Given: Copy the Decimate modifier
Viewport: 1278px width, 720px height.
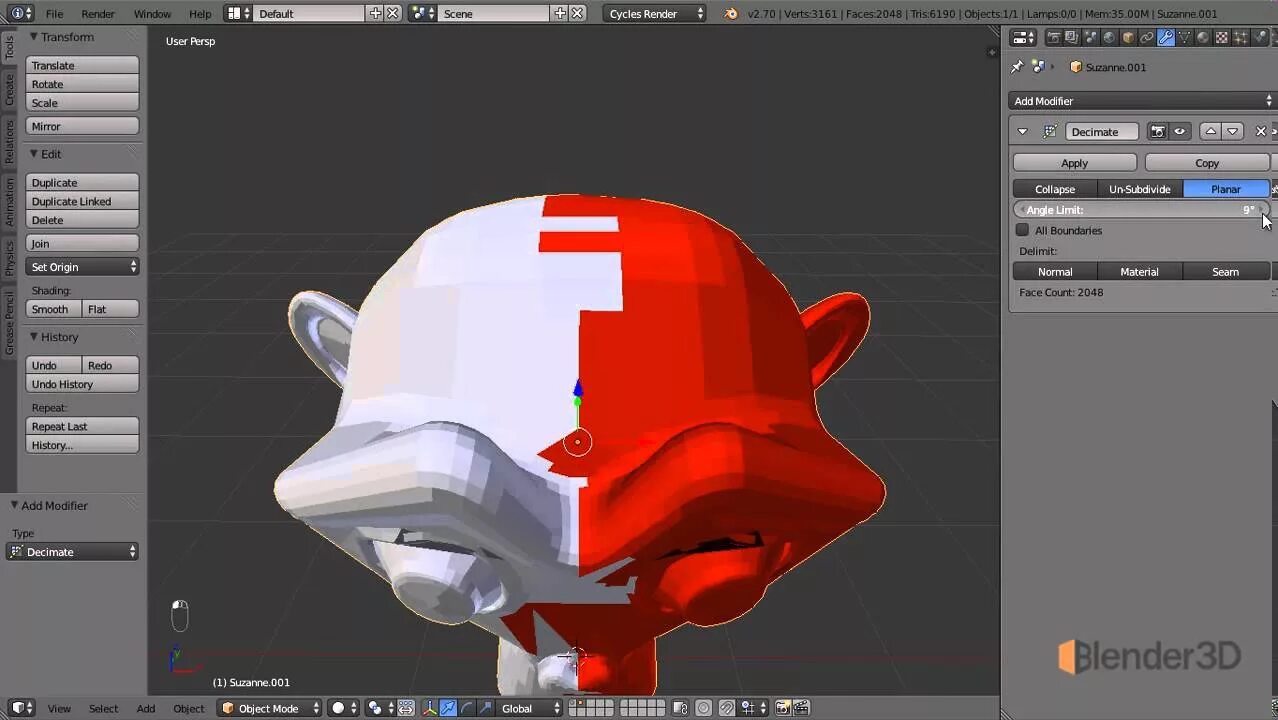Looking at the screenshot, I should (1207, 163).
